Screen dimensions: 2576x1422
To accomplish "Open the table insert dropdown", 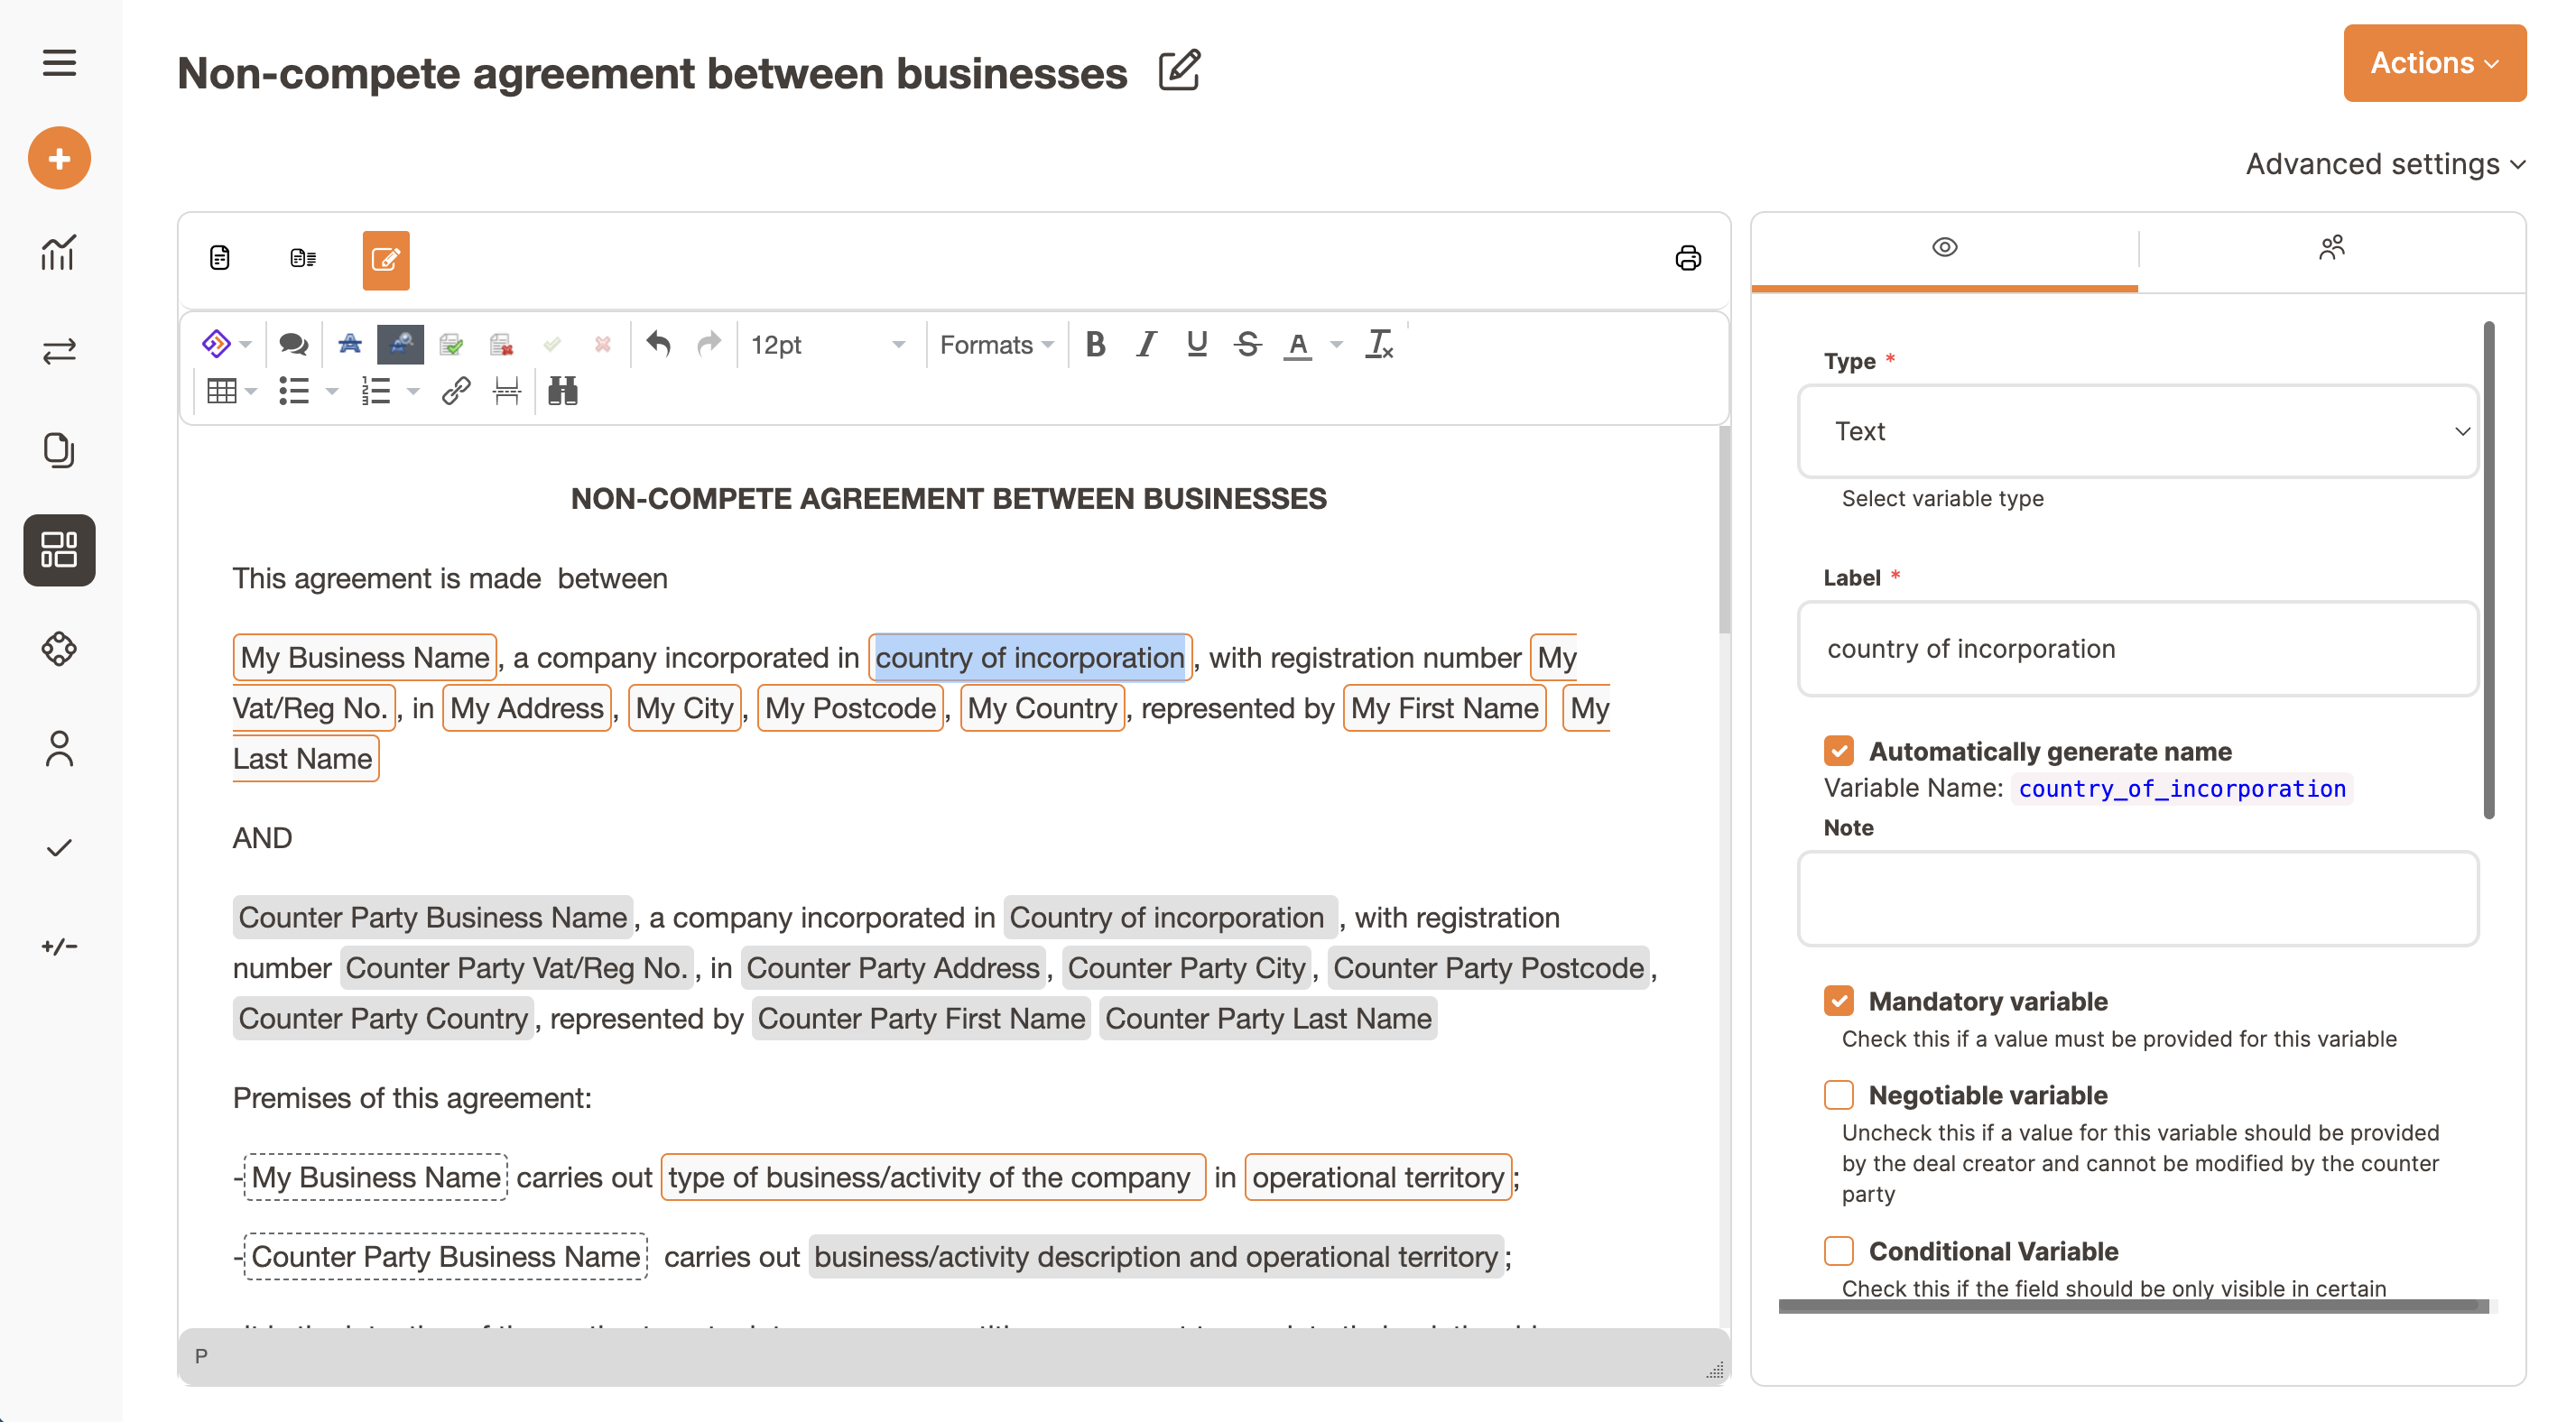I will (231, 391).
